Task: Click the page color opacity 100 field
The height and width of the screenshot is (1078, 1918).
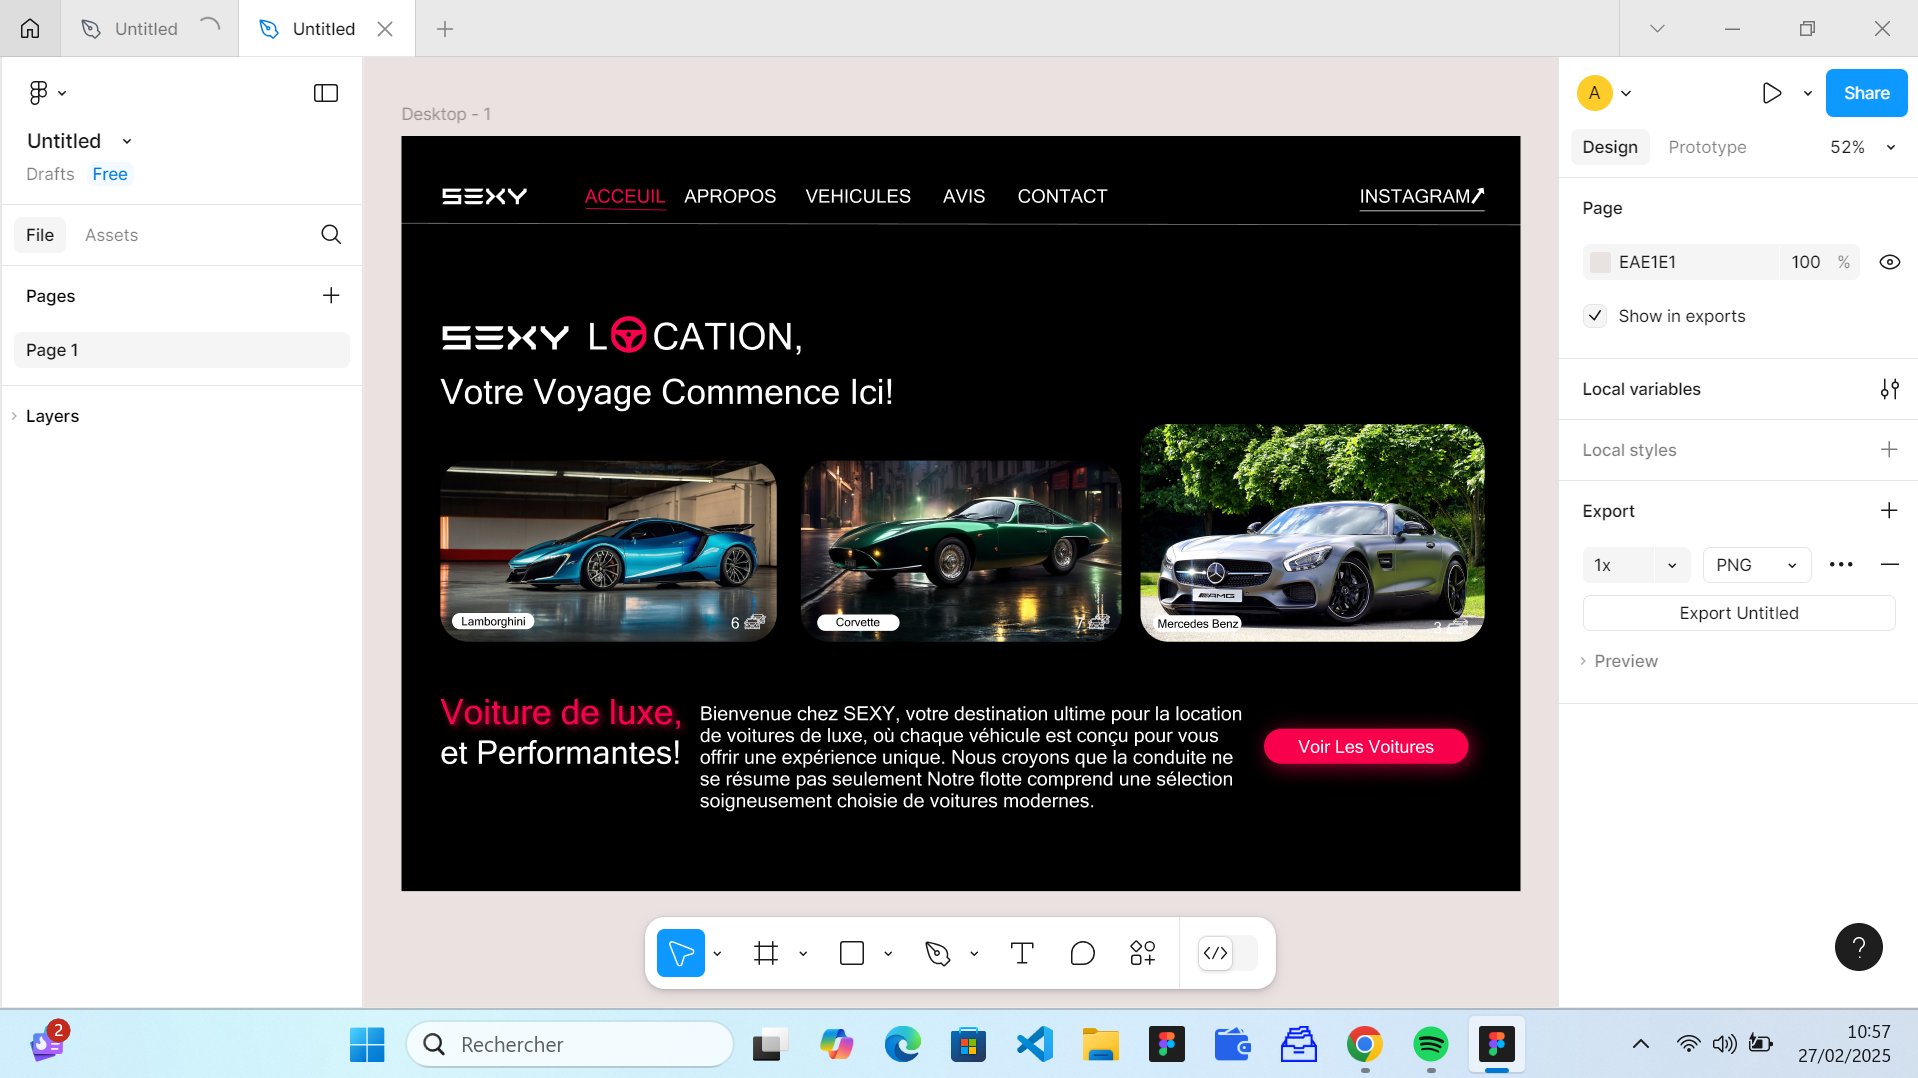Action: (x=1806, y=262)
